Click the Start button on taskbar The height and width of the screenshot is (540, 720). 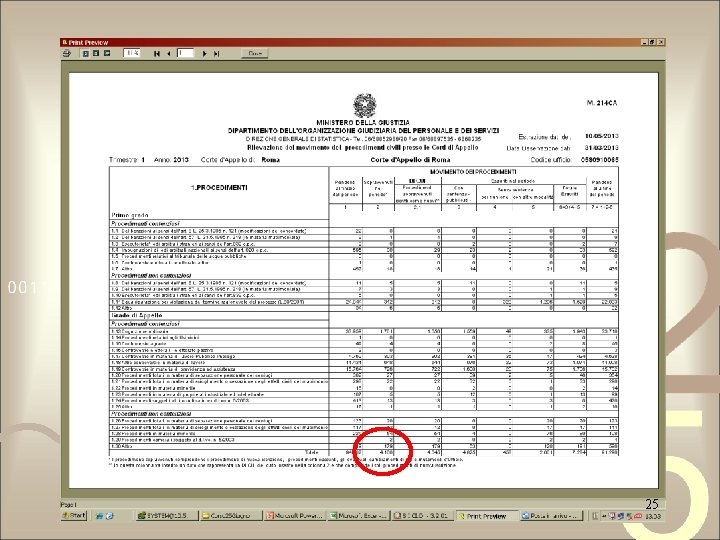(x=74, y=516)
